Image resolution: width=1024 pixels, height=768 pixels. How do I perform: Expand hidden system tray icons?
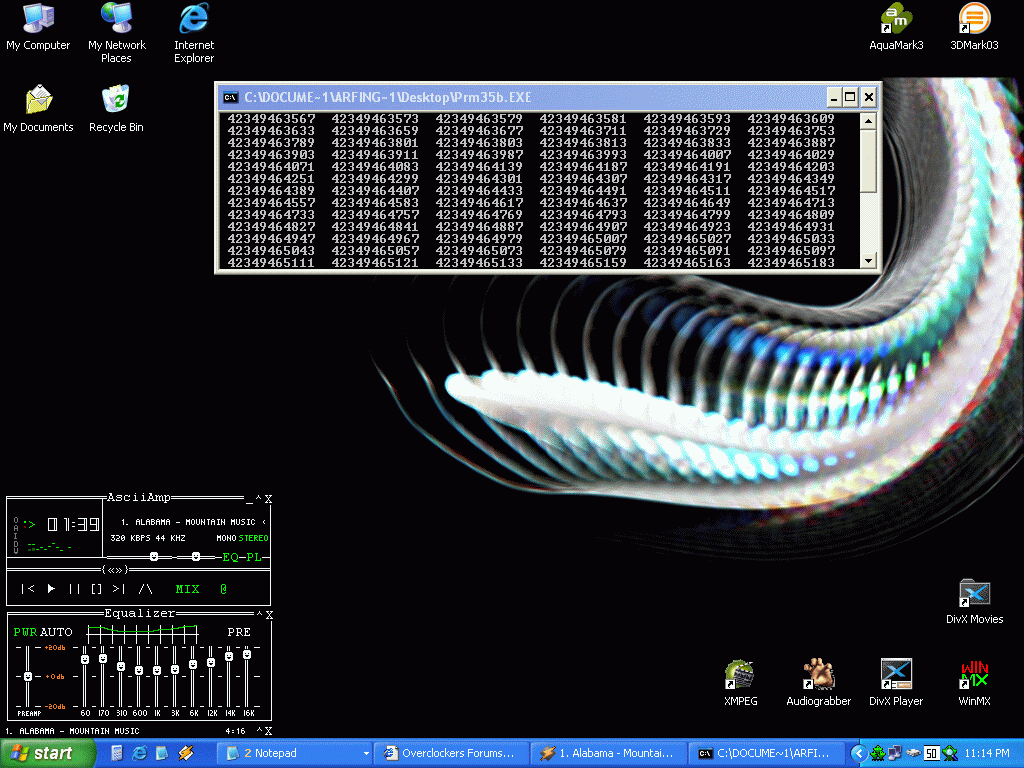coord(857,752)
